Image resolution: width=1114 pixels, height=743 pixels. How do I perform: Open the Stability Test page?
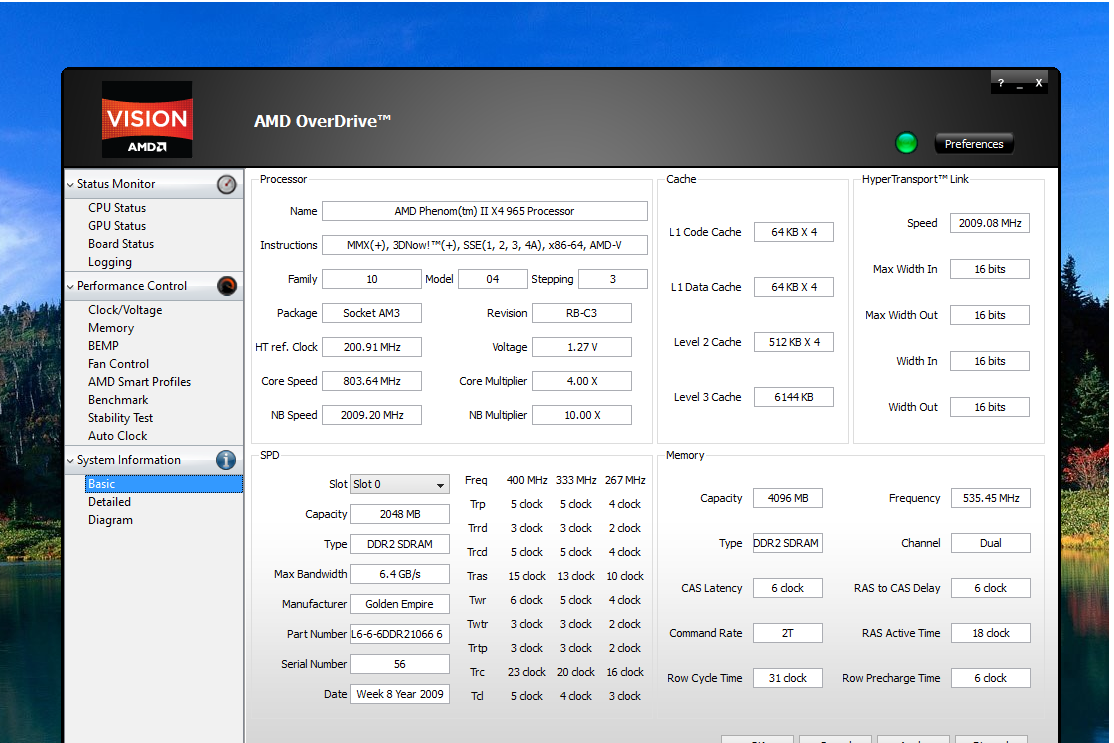[x=120, y=418]
